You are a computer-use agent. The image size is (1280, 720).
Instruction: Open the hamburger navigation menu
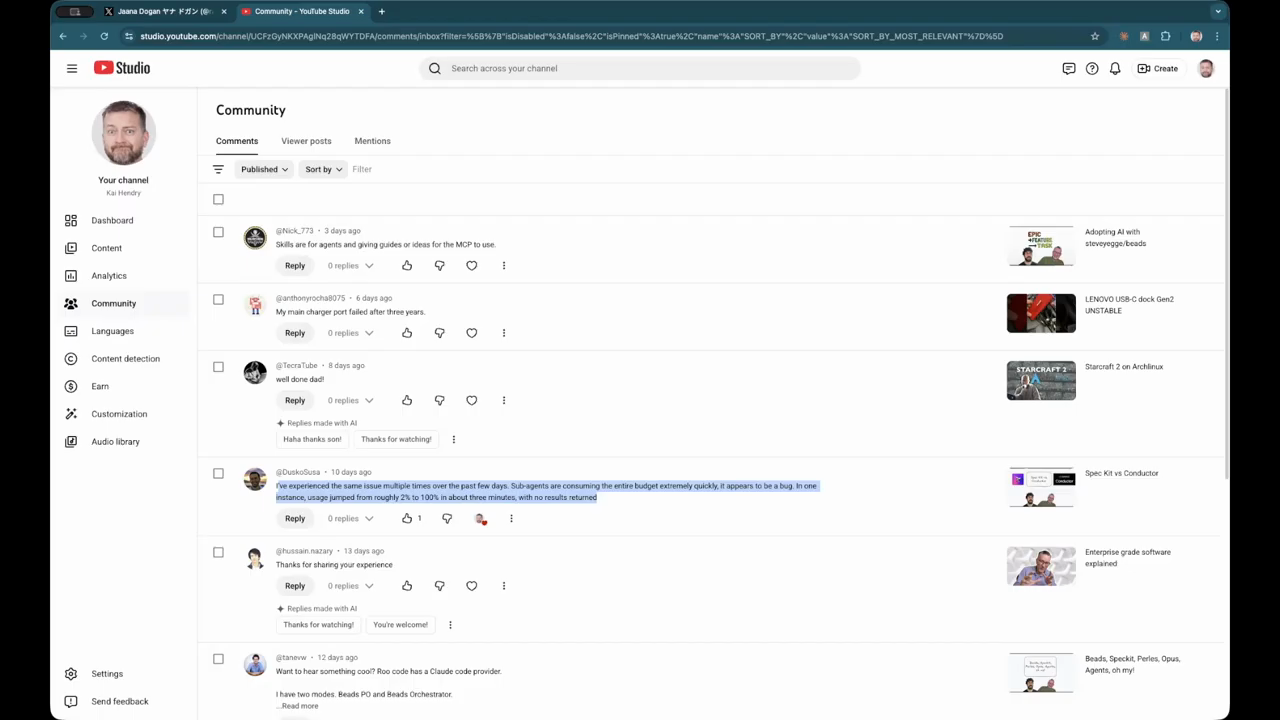pos(72,68)
